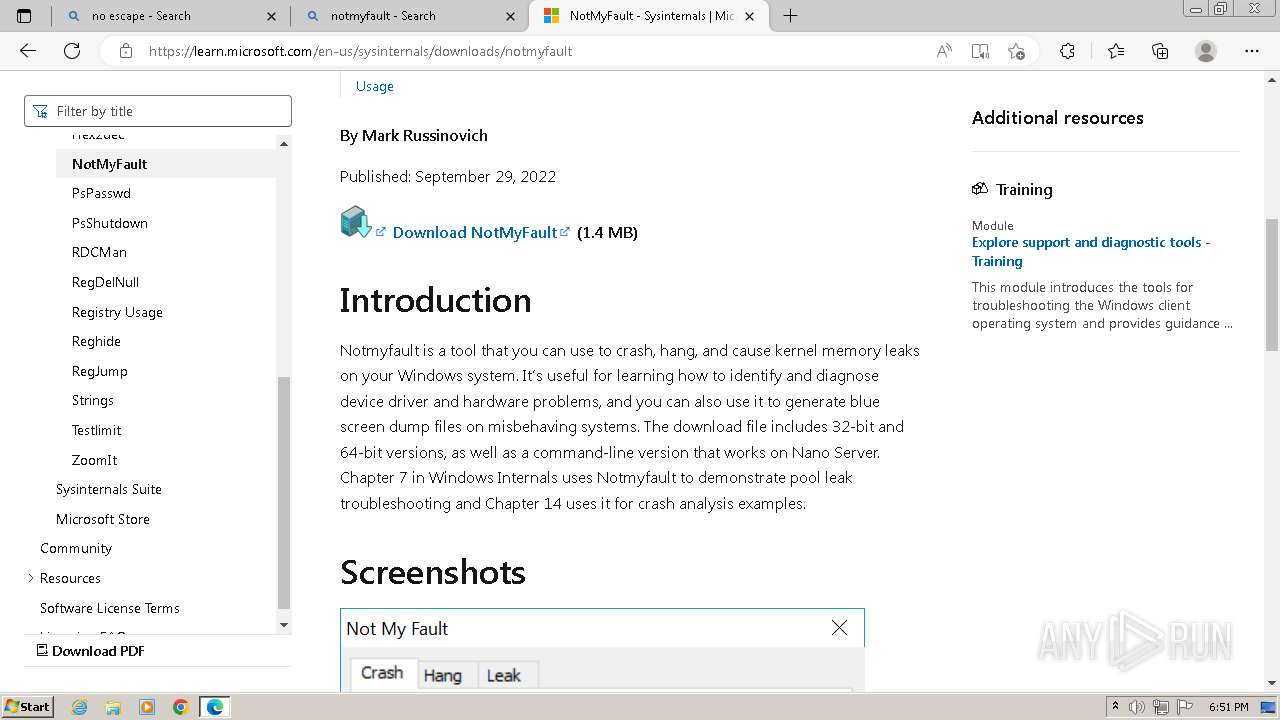Viewport: 1280px width, 720px height.
Task: View site information via the lock icon
Action: click(x=126, y=51)
